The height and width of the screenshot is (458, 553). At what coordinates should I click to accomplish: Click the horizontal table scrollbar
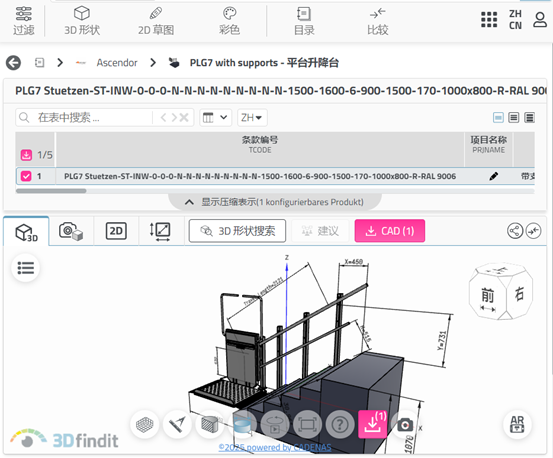pyautogui.click(x=51, y=191)
